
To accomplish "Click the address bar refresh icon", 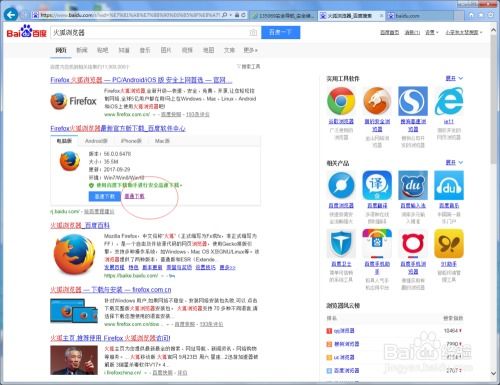I will click(244, 15).
